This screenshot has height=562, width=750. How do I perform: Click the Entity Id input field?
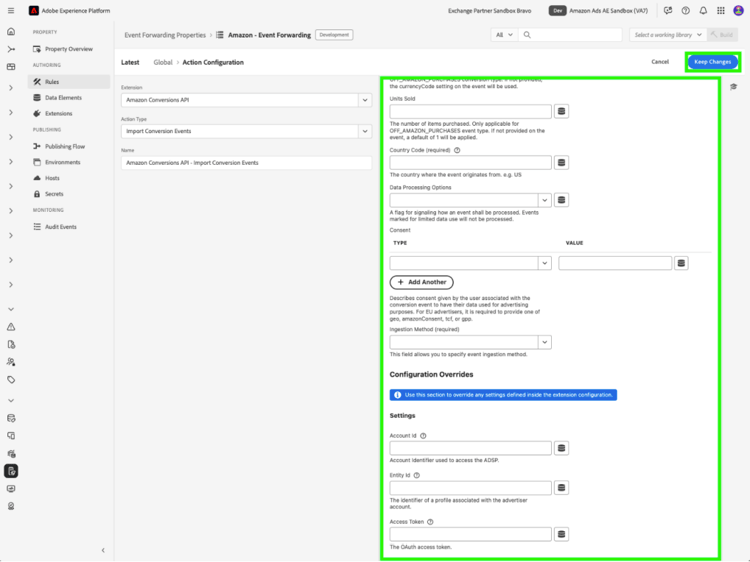click(x=471, y=488)
